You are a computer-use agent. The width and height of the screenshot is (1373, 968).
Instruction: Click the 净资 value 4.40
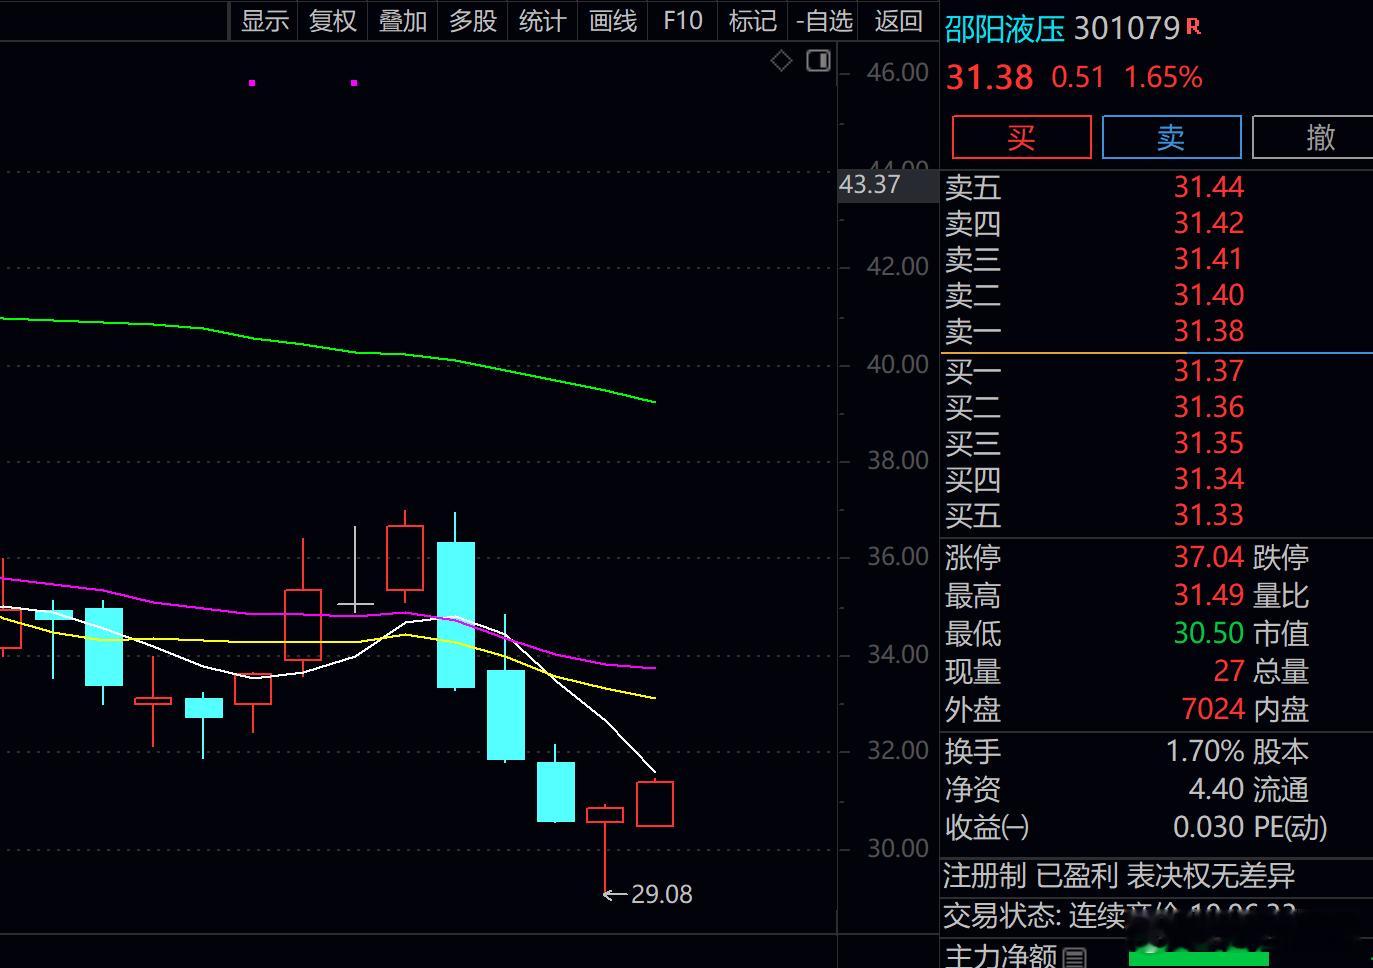[x=1216, y=789]
